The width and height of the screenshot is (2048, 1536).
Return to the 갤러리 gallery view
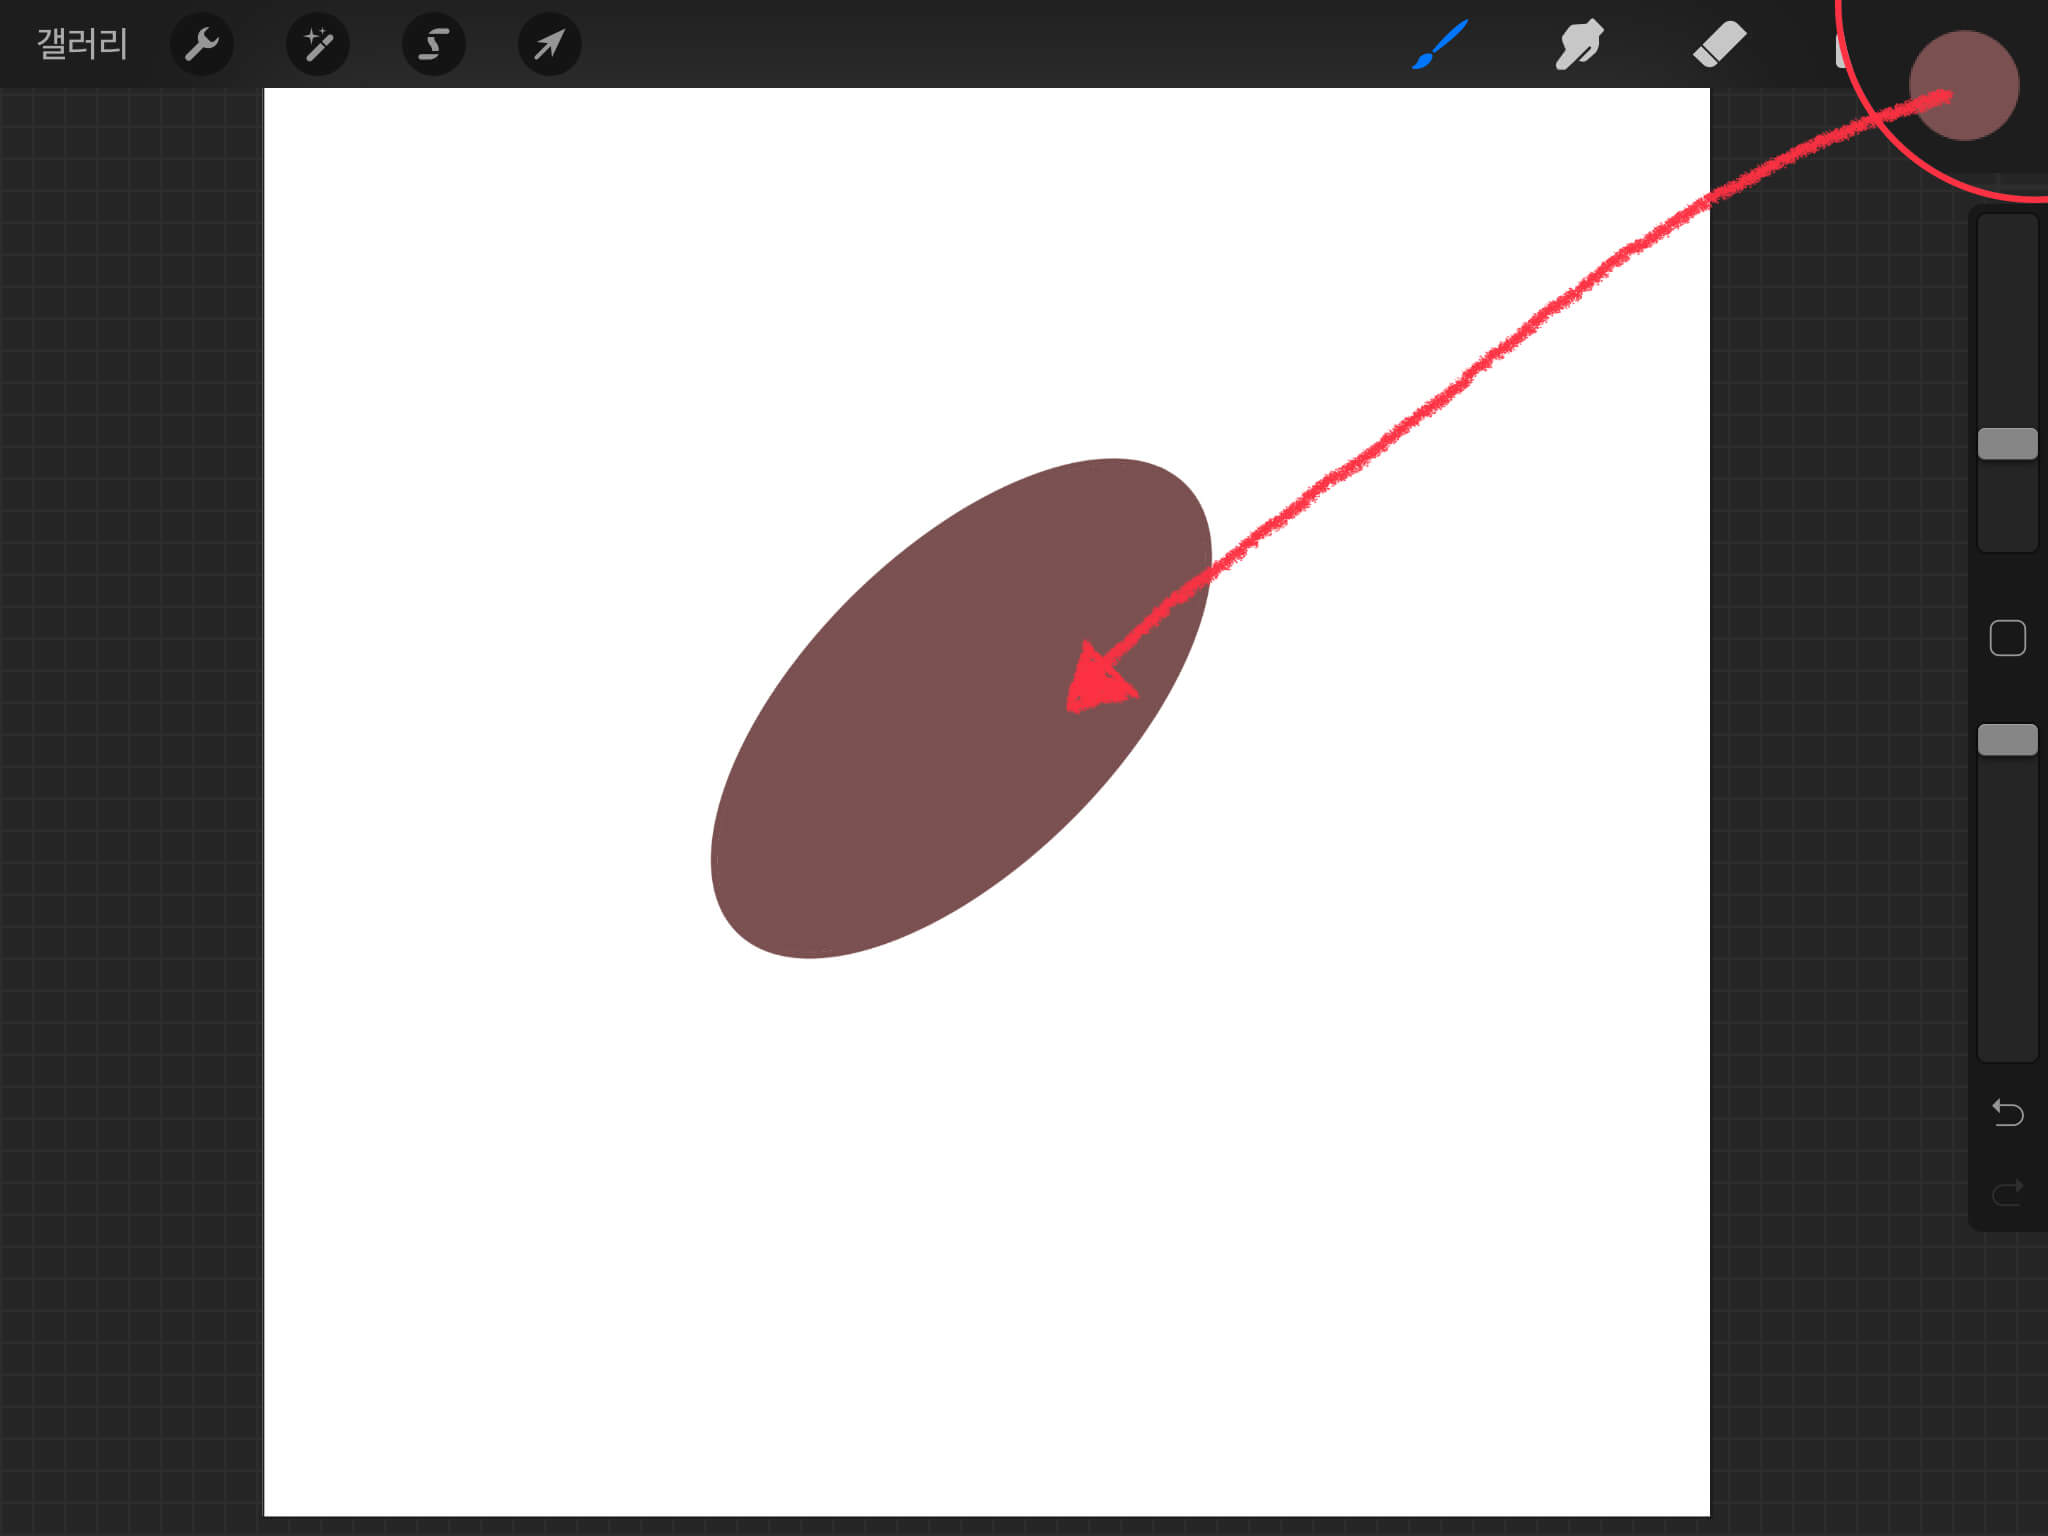coord(82,44)
